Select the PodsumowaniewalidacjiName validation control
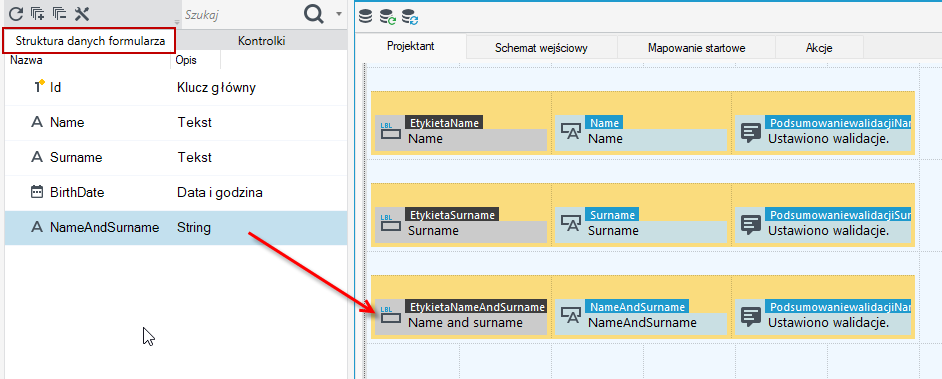The width and height of the screenshot is (942, 379). [x=822, y=133]
